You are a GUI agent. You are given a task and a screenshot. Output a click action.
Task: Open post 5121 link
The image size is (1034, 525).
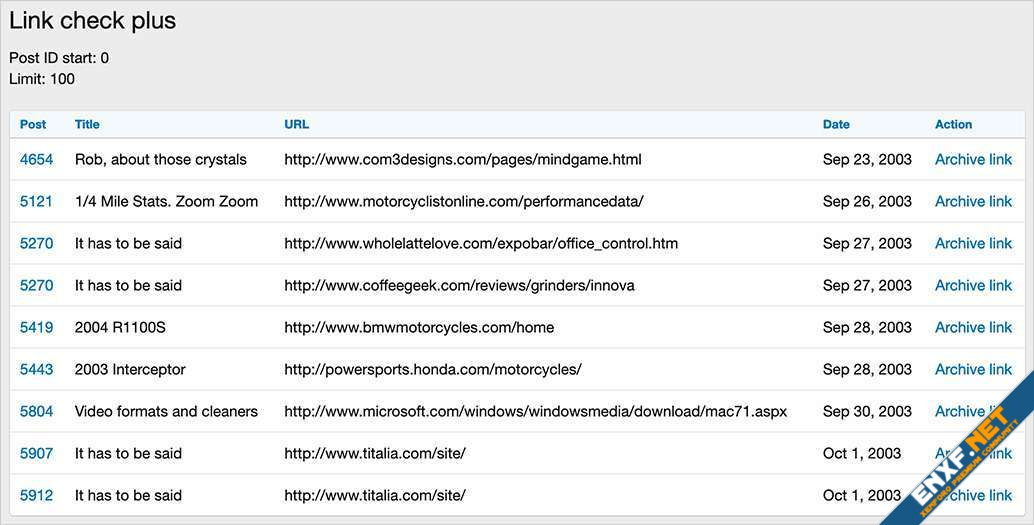(36, 201)
